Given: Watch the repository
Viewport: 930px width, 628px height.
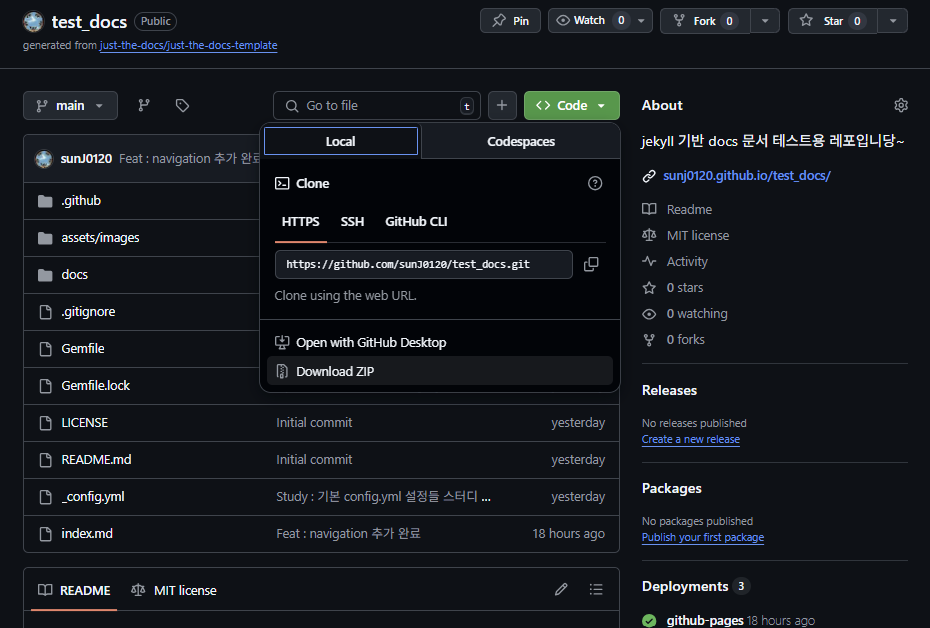Looking at the screenshot, I should coord(589,21).
